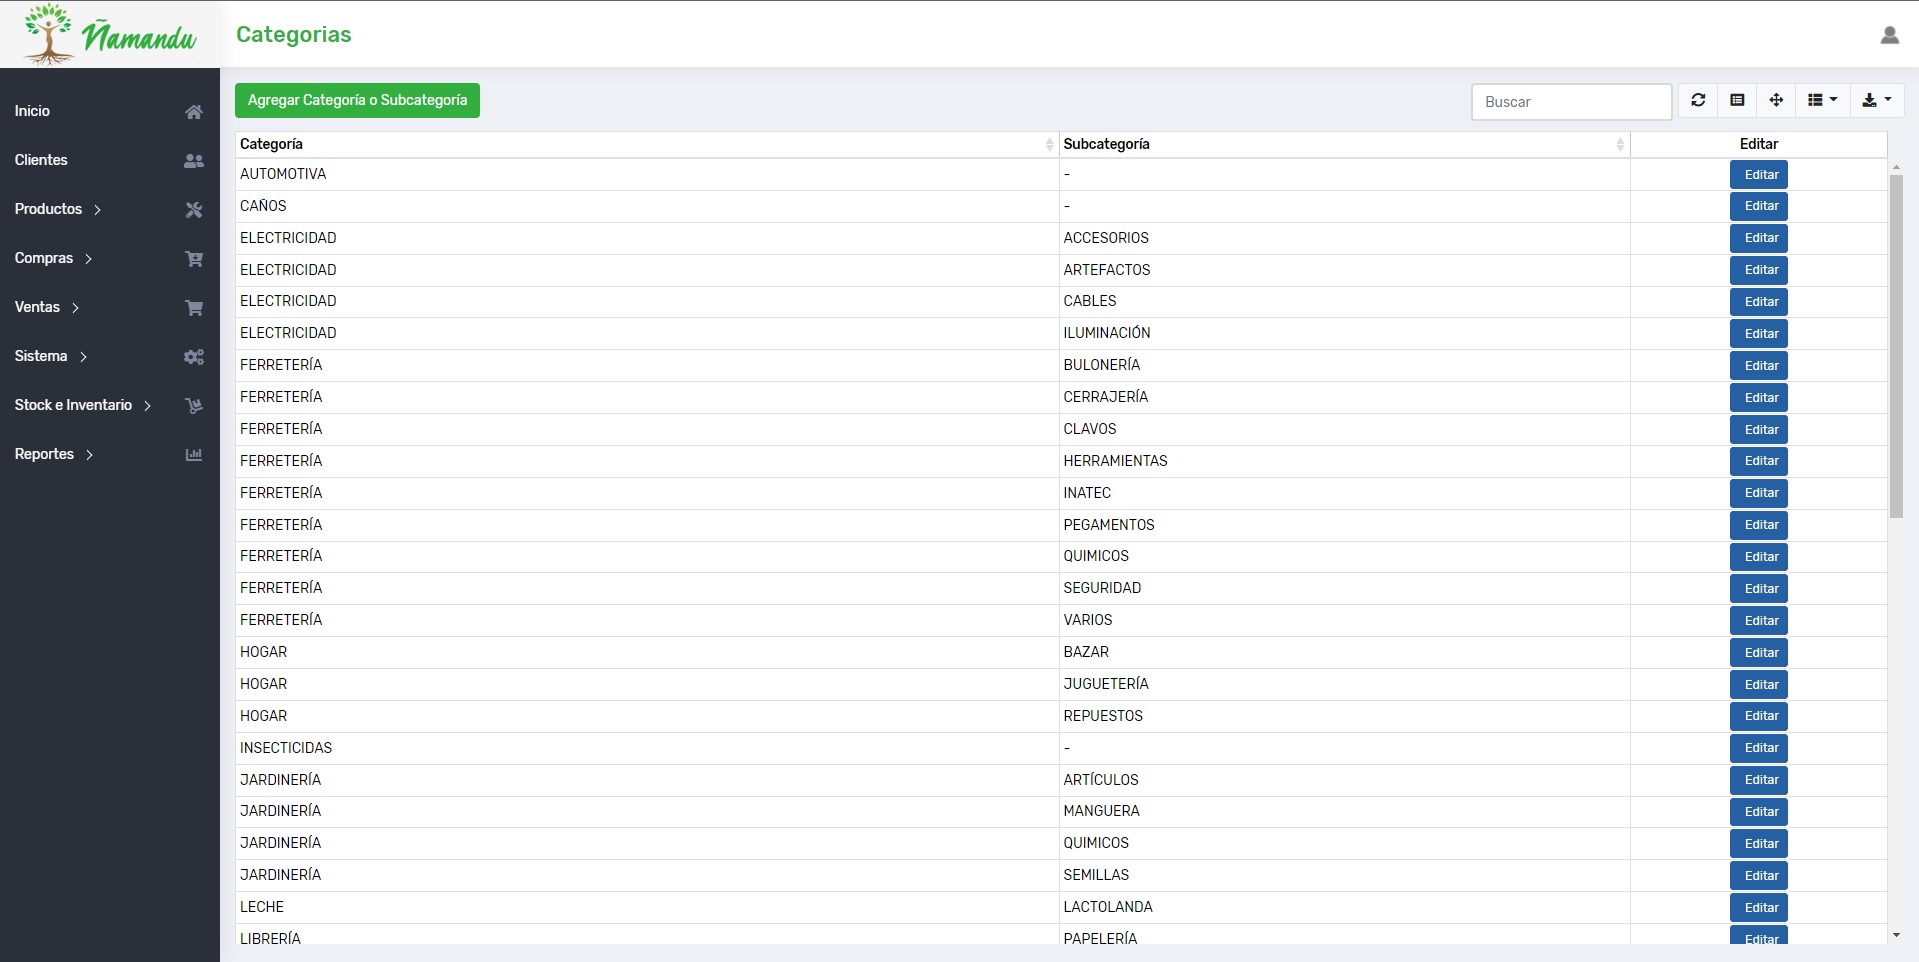The width and height of the screenshot is (1919, 962).
Task: Click Editar for the HERRAMIENTAS row
Action: coord(1759,461)
